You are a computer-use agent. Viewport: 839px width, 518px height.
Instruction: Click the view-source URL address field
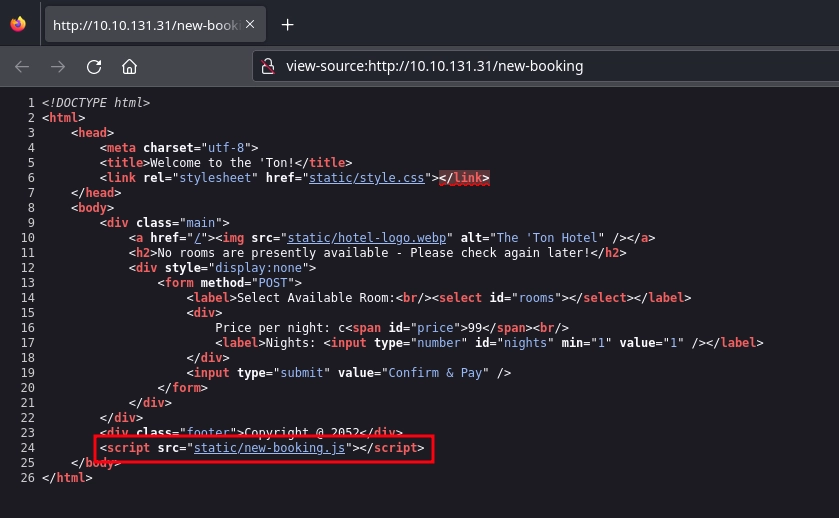coord(500,67)
